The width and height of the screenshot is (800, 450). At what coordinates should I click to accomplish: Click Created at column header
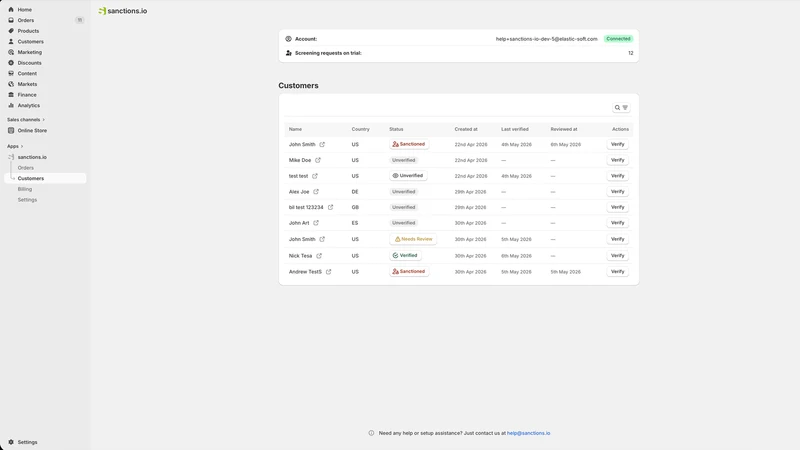466,130
